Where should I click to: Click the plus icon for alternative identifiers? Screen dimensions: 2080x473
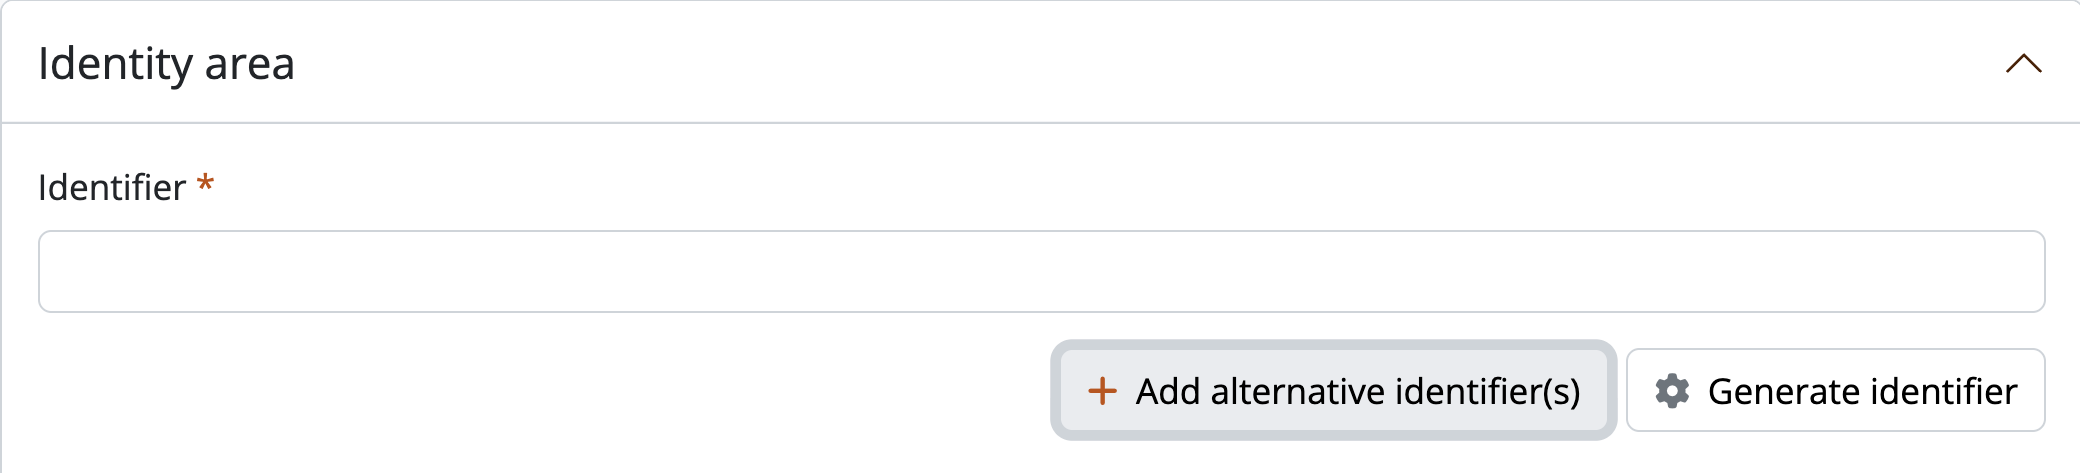tap(1102, 391)
